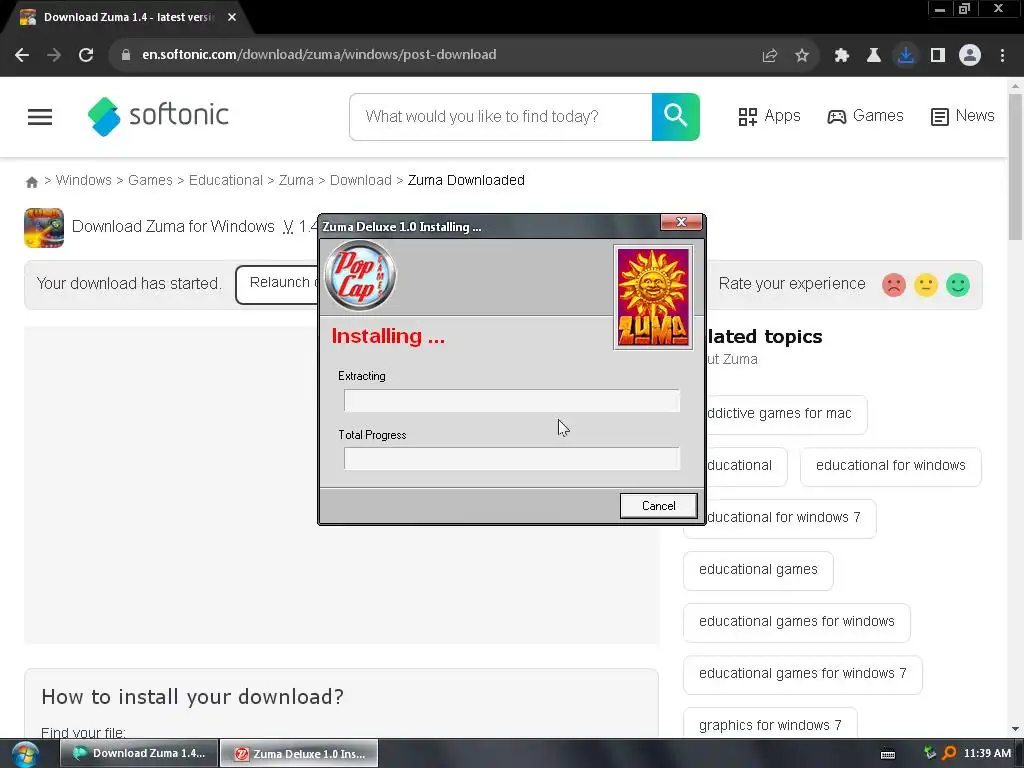Open 'addictive games for mac' topic
The height and width of the screenshot is (768, 1024).
point(786,414)
